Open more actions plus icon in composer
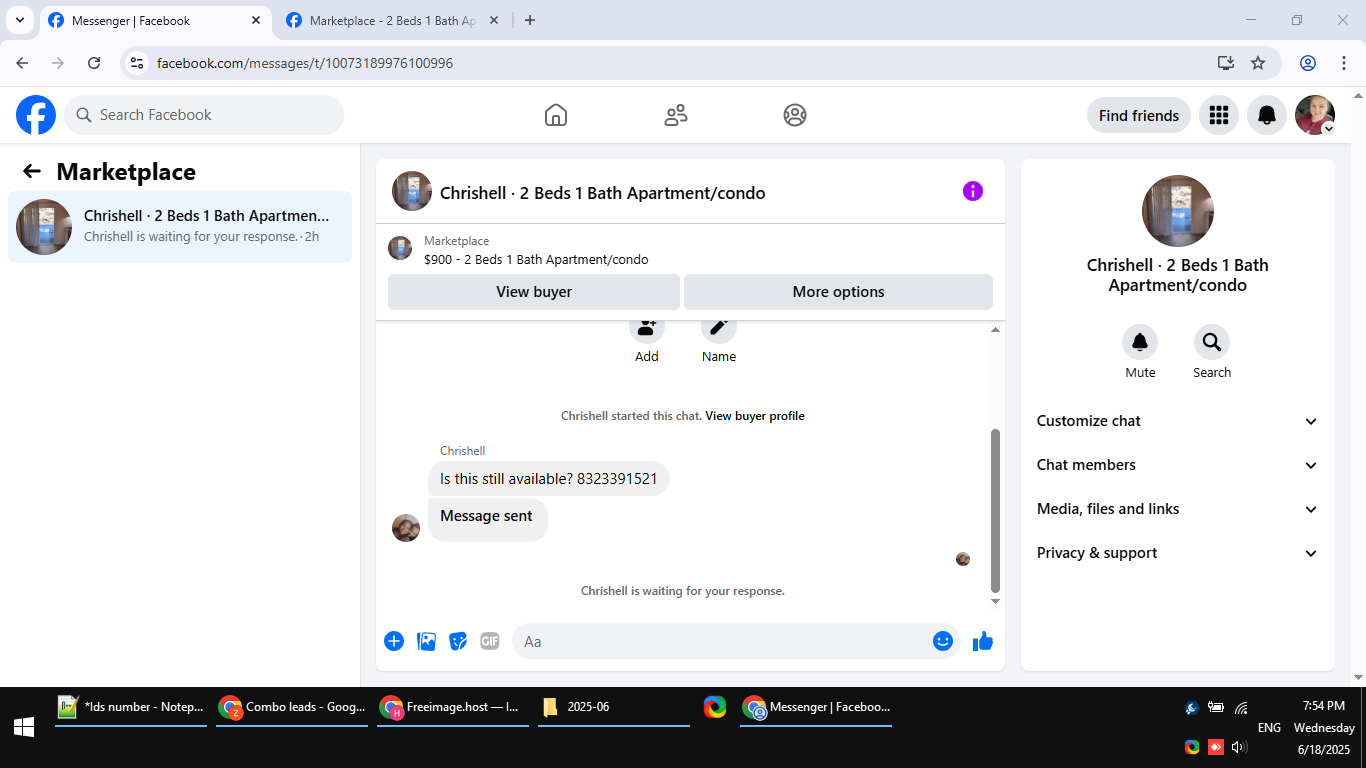1366x768 pixels. (x=394, y=641)
